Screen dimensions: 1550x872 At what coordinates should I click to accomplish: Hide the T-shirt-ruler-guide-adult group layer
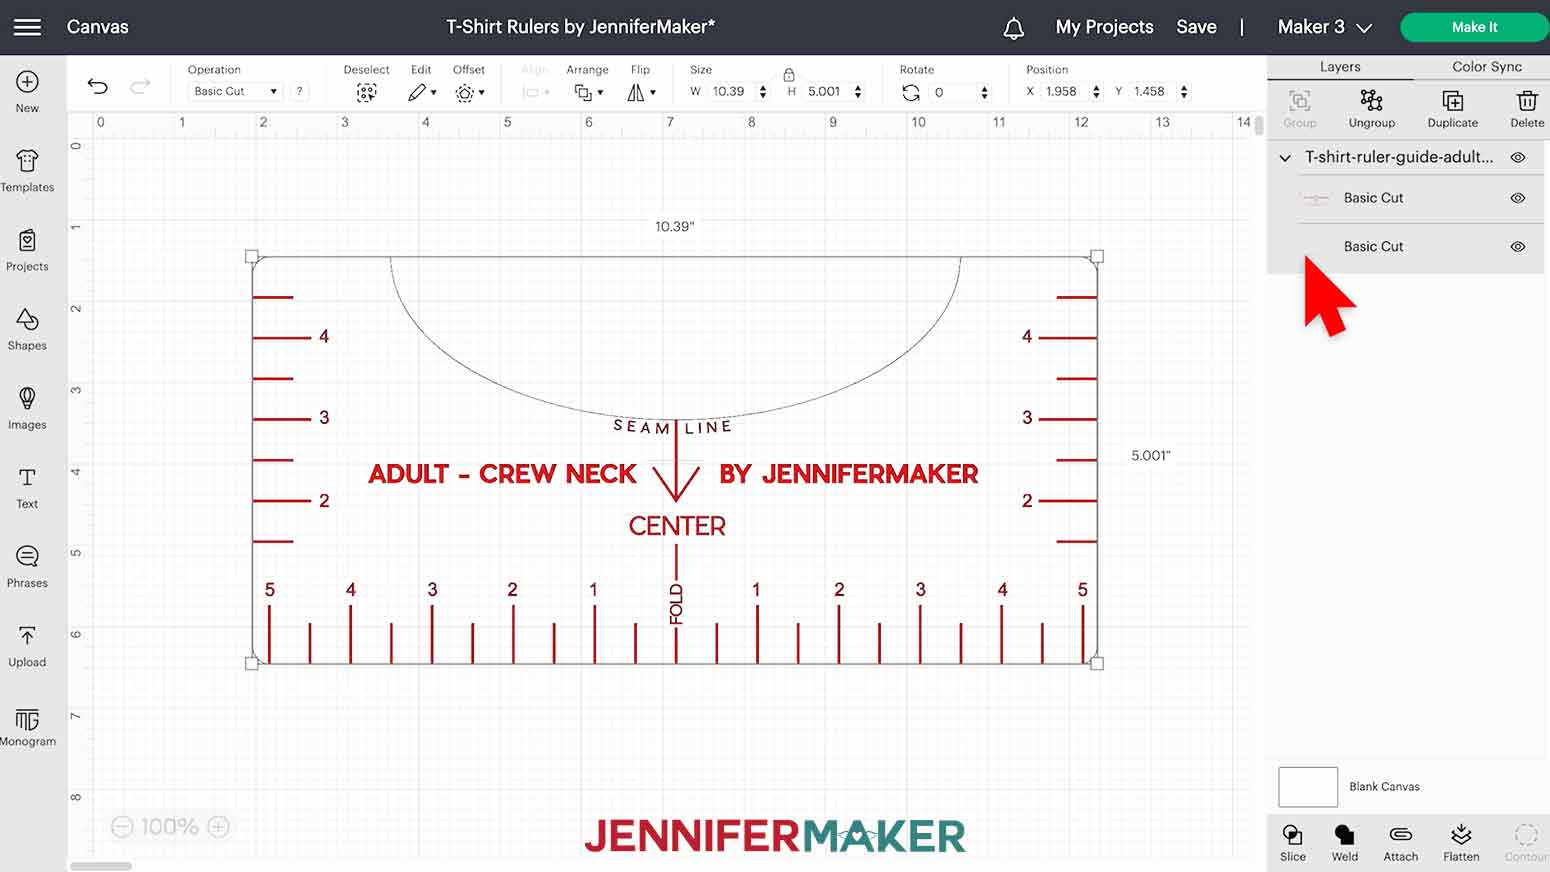click(1517, 158)
